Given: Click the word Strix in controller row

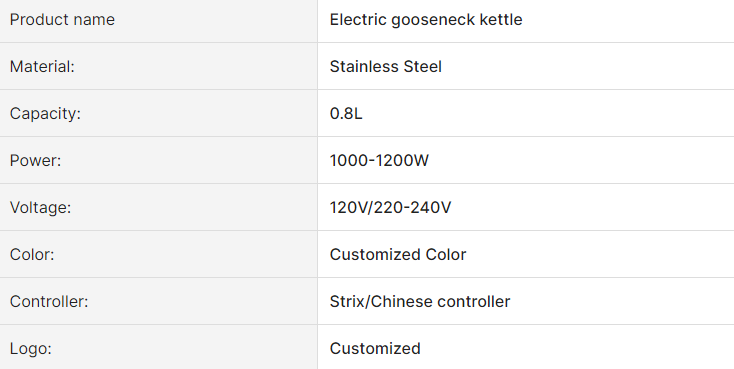Looking at the screenshot, I should [x=345, y=302].
